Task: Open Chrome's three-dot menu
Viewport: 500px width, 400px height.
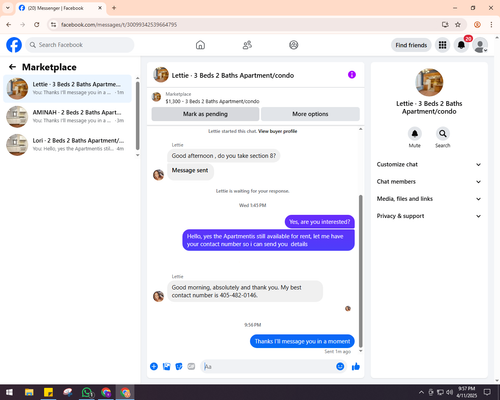Action: [x=491, y=25]
